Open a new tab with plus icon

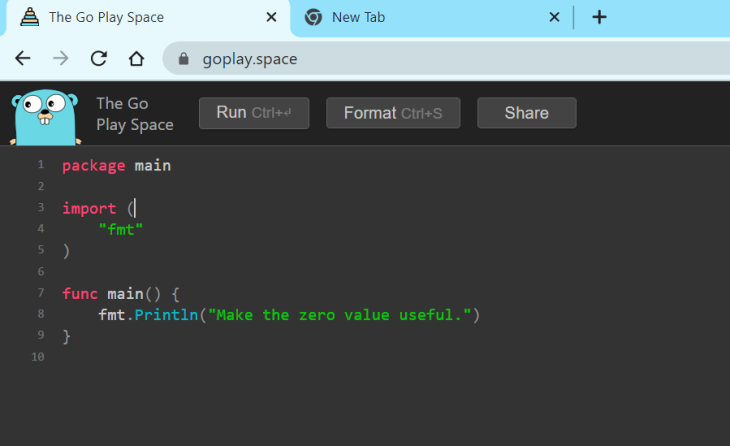tap(599, 17)
